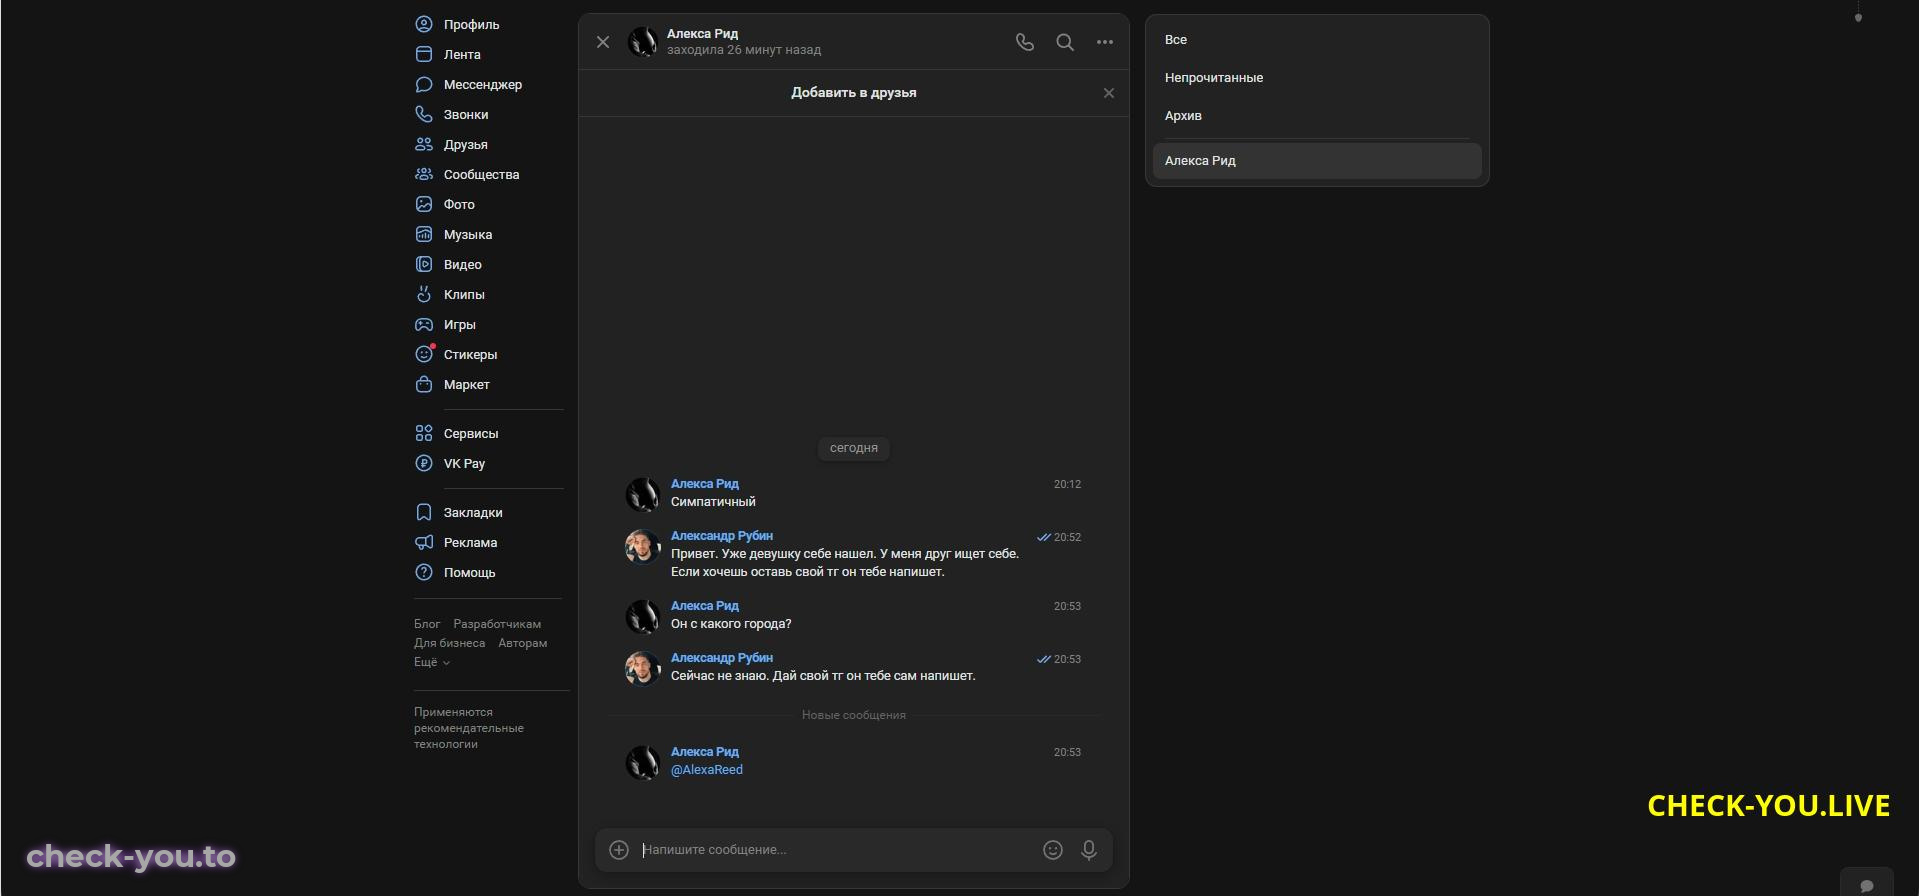Record a voice message with microphone

(x=1089, y=850)
